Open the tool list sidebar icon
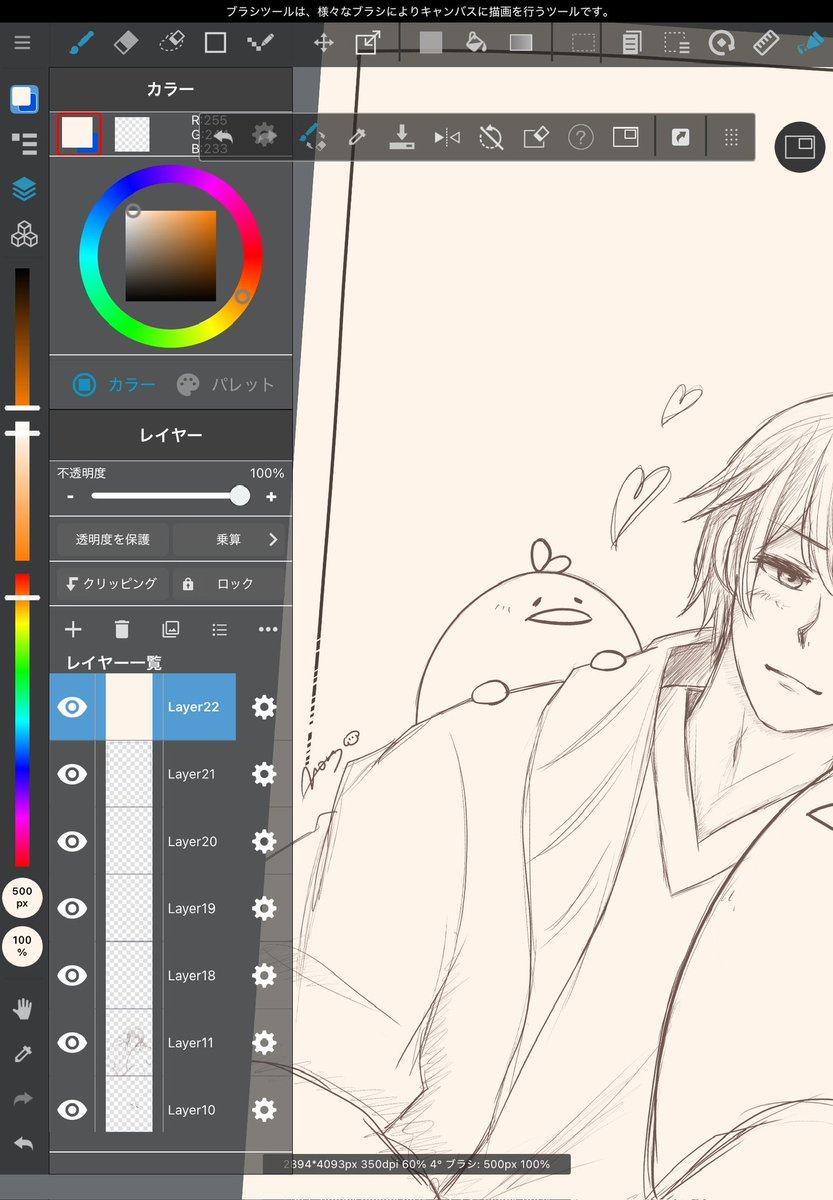The height and width of the screenshot is (1200, 833). (24, 144)
